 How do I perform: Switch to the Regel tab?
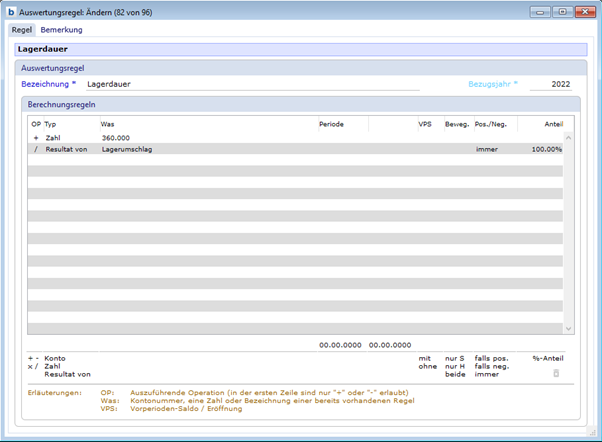[x=22, y=30]
